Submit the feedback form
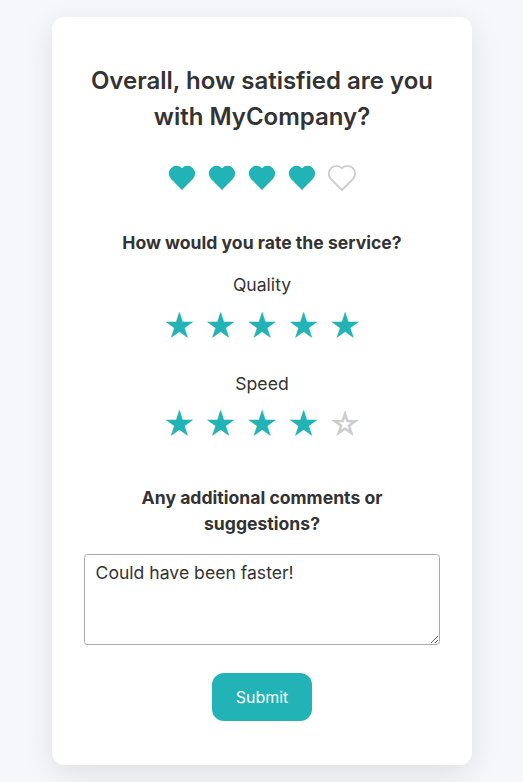This screenshot has height=782, width=523. pos(262,697)
